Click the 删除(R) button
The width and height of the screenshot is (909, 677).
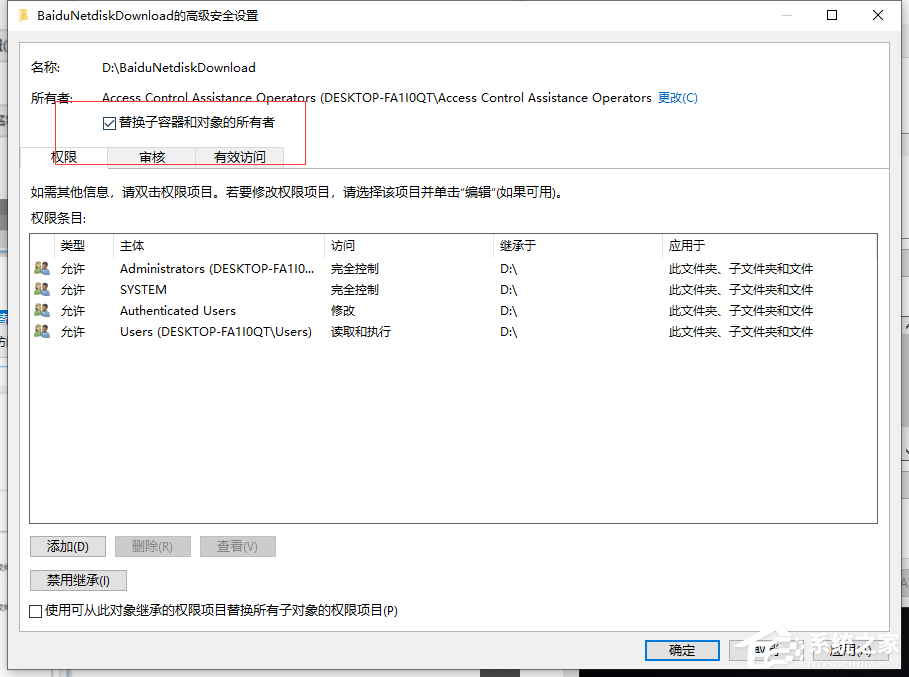(152, 546)
